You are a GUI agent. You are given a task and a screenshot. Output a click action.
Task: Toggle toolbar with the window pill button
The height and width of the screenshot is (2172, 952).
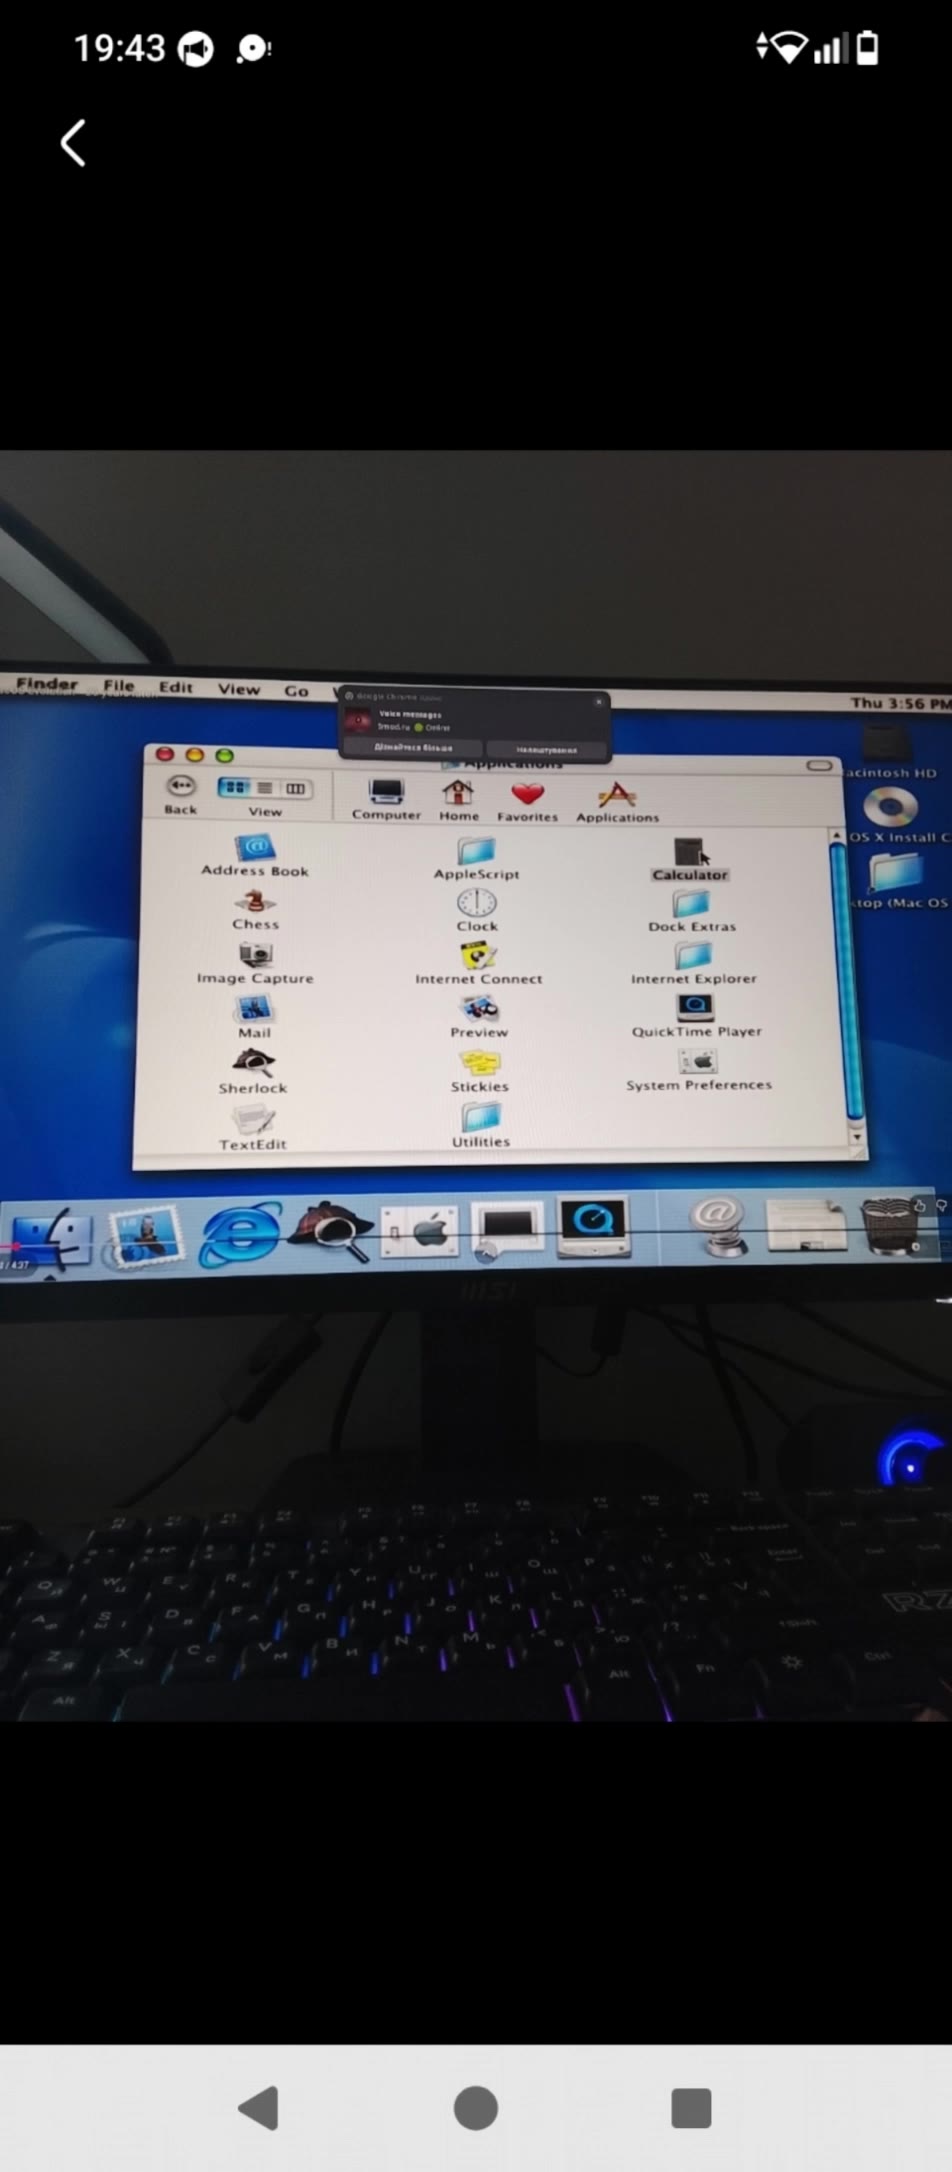pyautogui.click(x=819, y=766)
